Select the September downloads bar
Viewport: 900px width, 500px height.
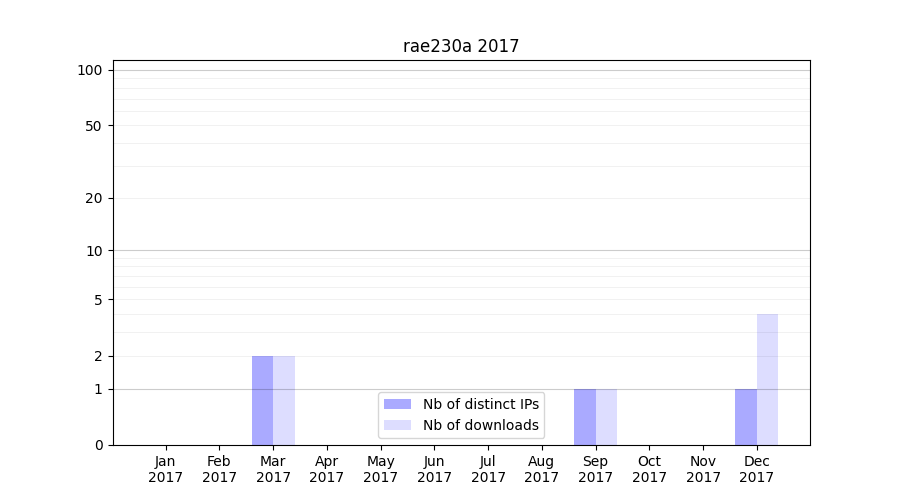[606, 417]
